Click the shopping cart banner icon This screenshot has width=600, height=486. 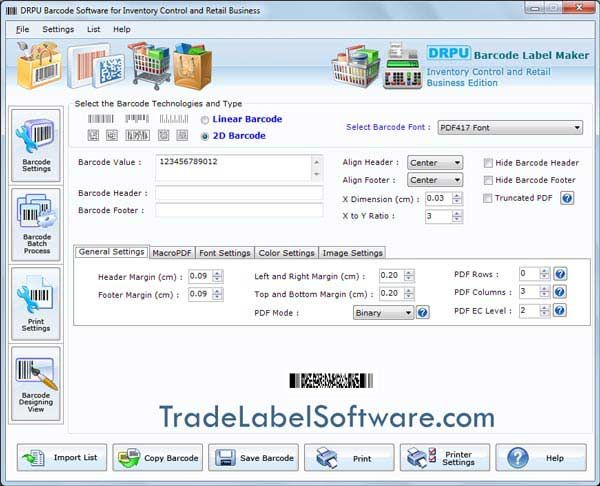pos(150,65)
